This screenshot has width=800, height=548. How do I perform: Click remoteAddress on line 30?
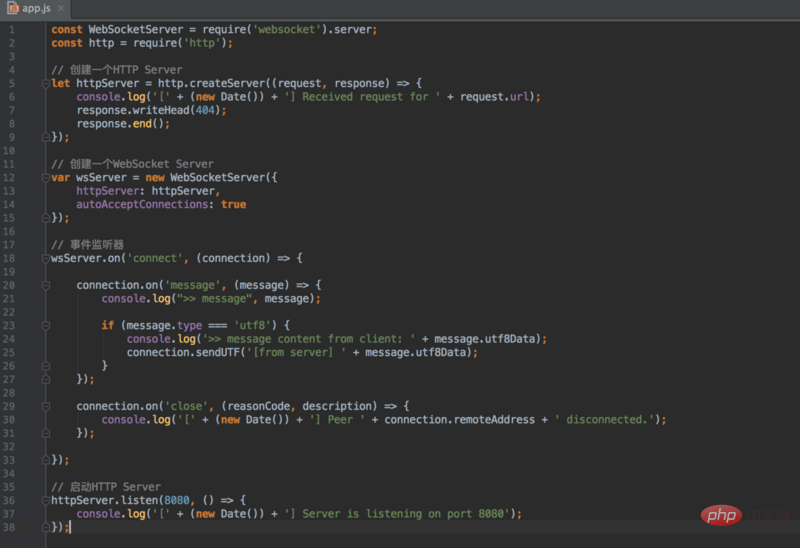(x=494, y=419)
